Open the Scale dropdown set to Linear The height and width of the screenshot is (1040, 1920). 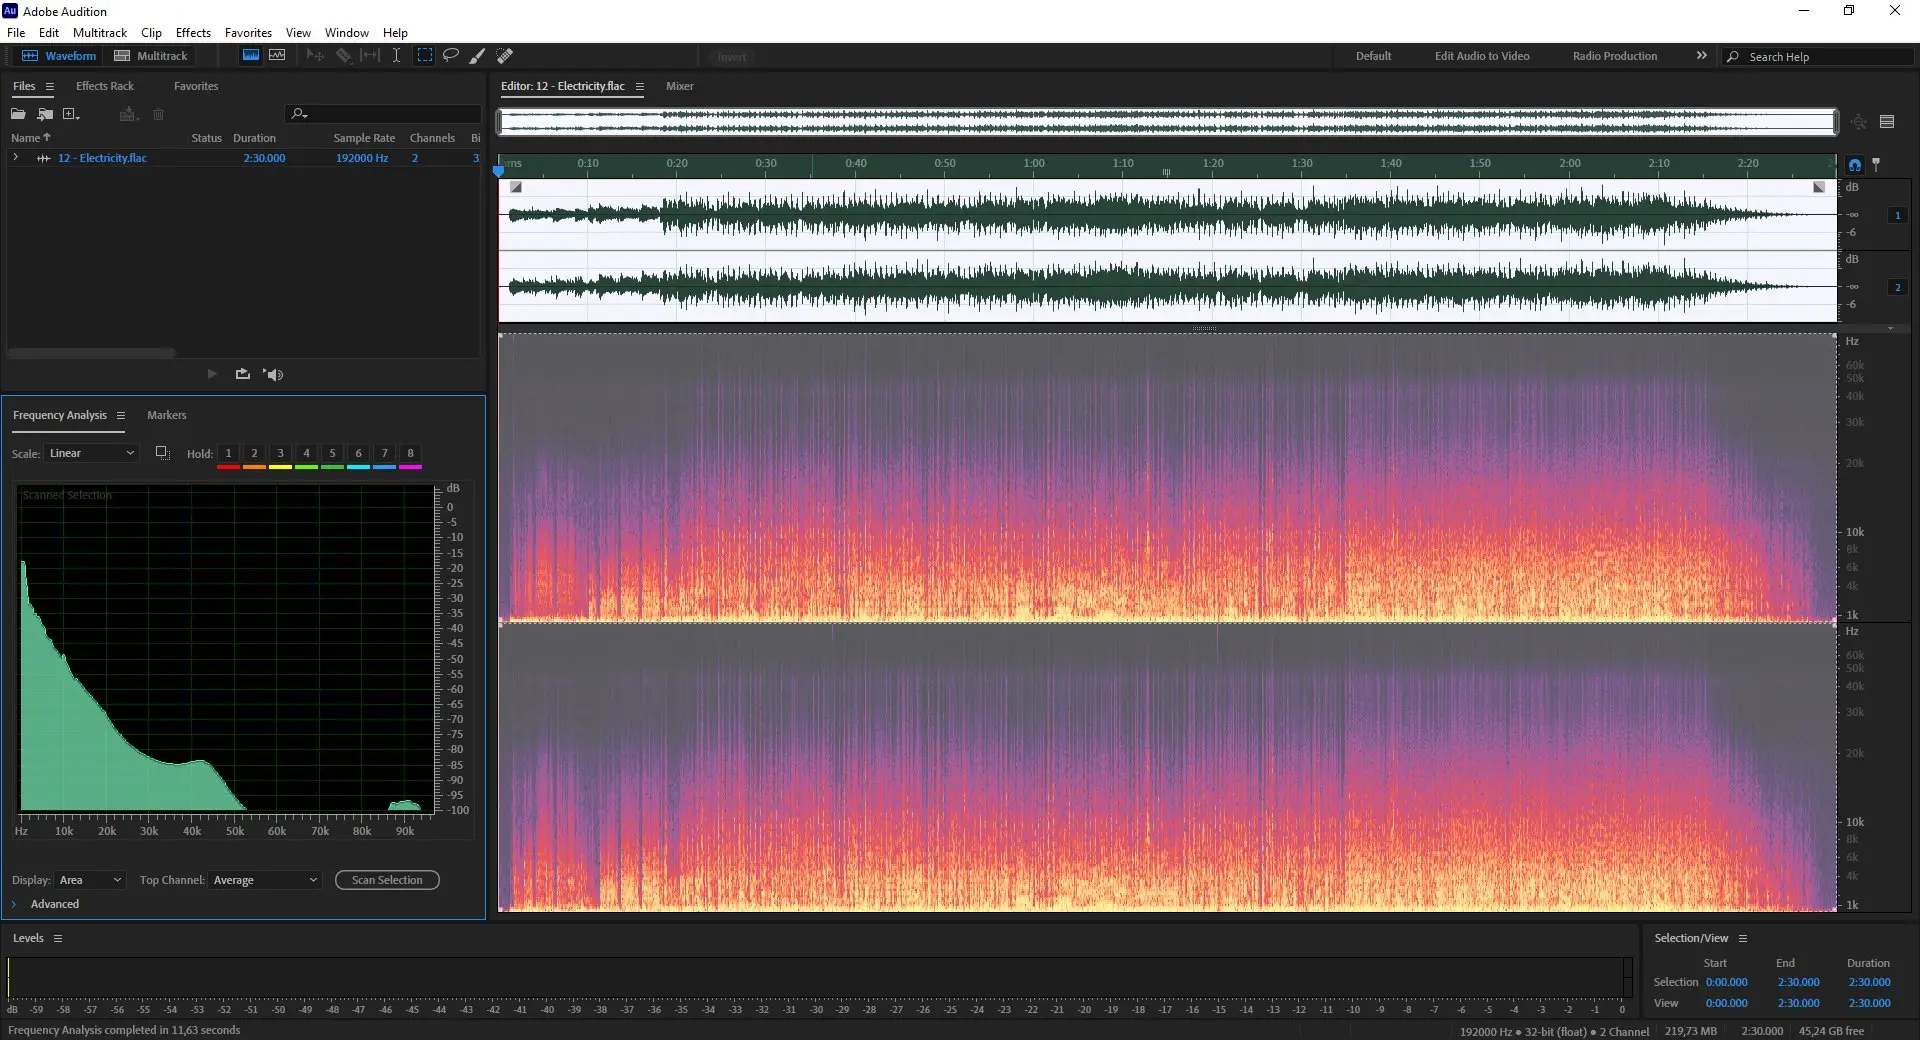[x=90, y=454]
